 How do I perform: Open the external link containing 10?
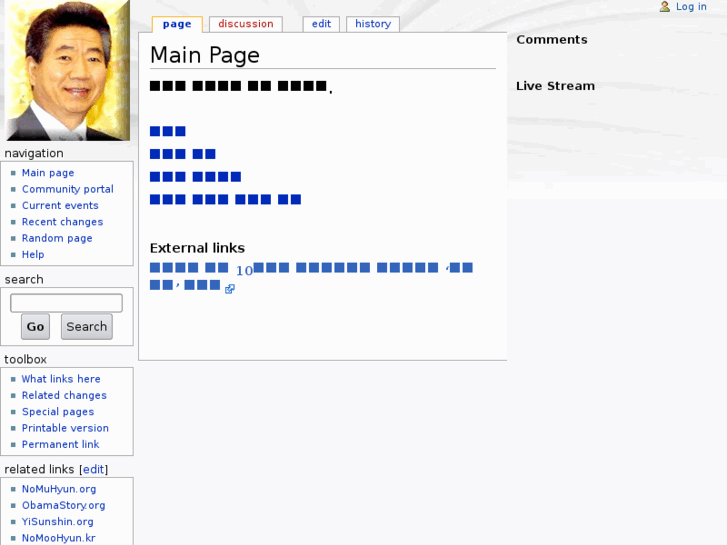point(311,276)
